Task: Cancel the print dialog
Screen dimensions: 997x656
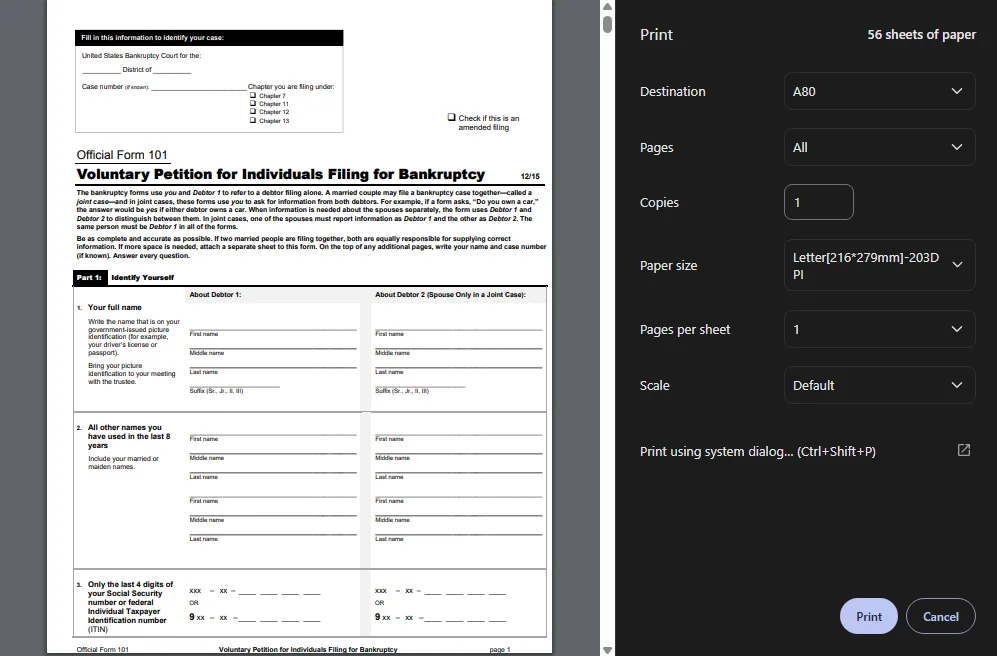Action: point(940,616)
